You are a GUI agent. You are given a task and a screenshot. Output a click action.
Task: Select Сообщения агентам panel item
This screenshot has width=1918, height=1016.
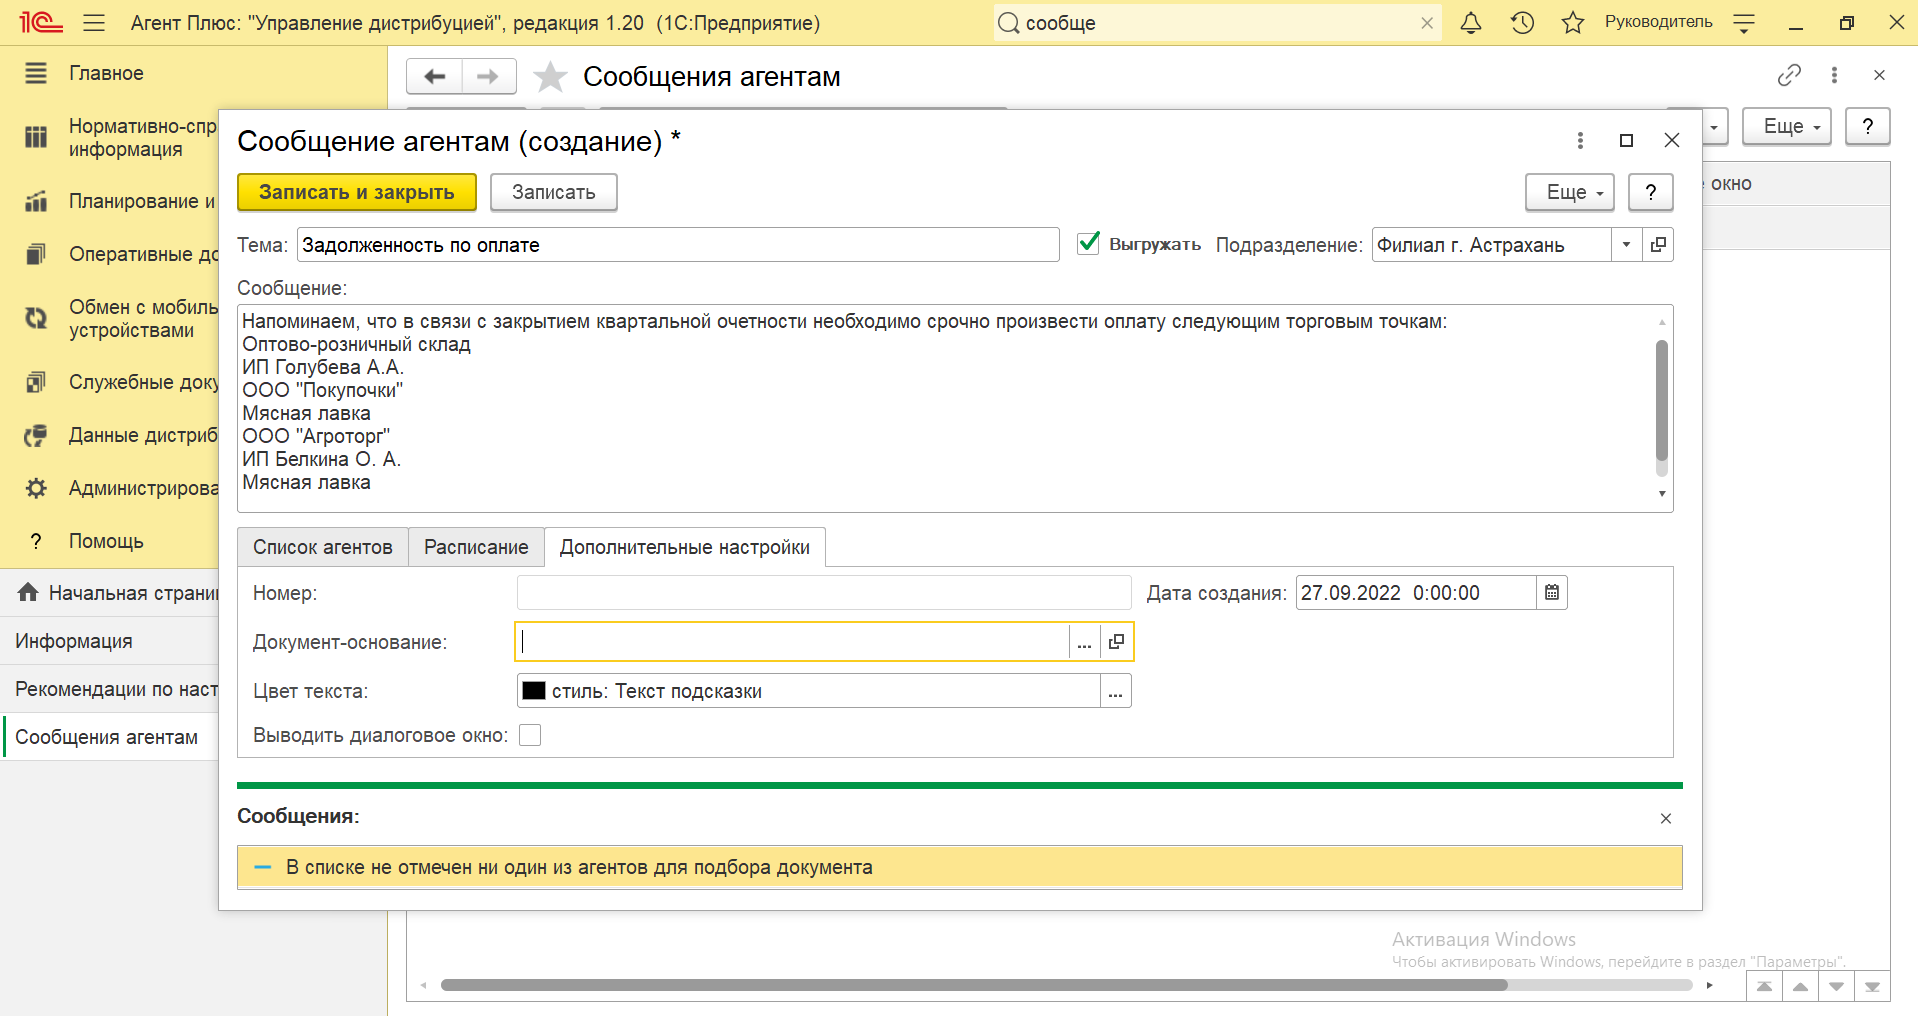pos(110,737)
